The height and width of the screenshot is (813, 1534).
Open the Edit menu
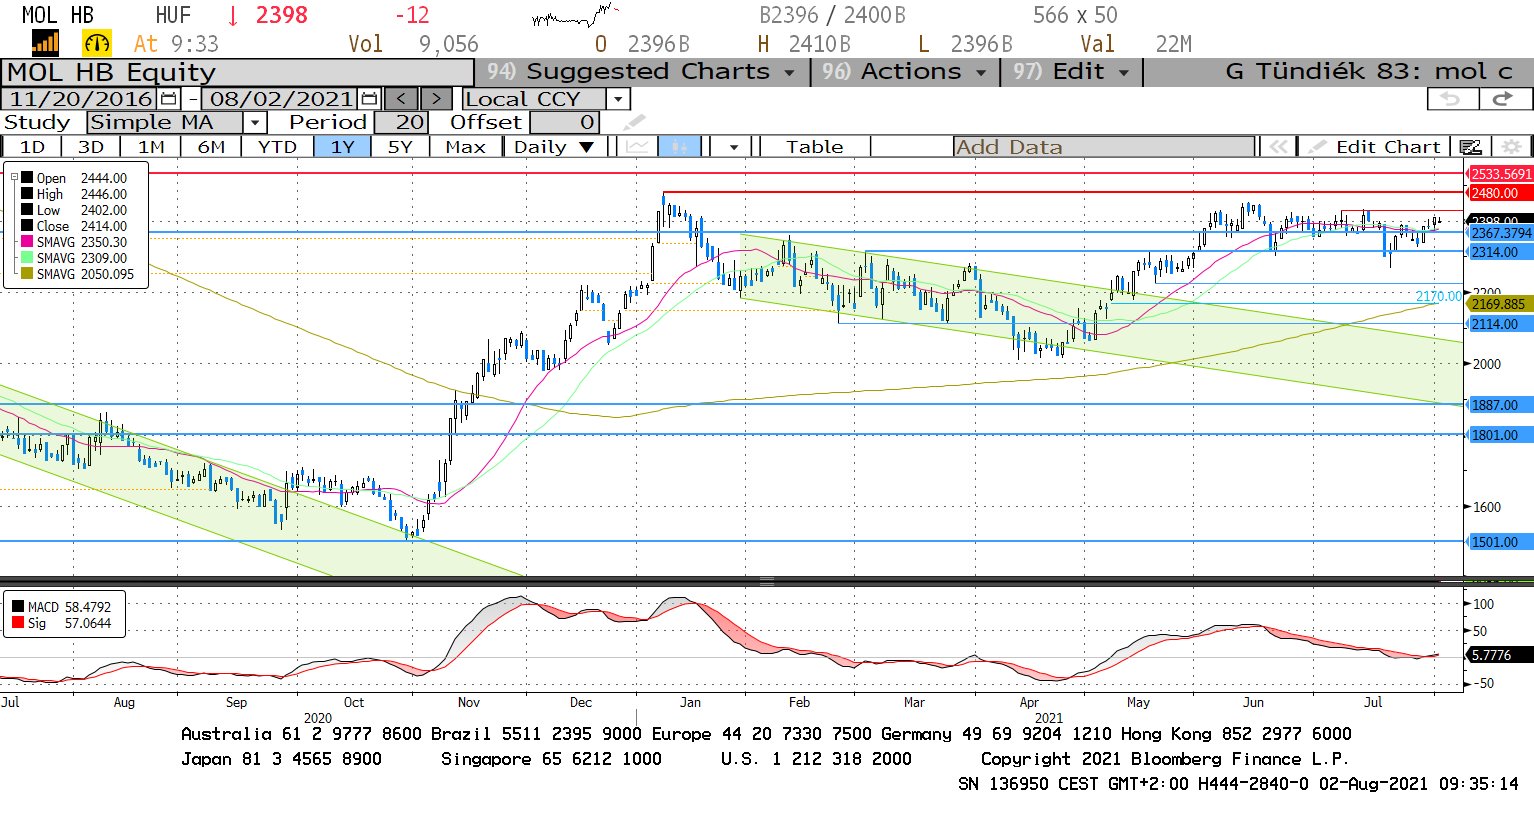tap(1070, 72)
